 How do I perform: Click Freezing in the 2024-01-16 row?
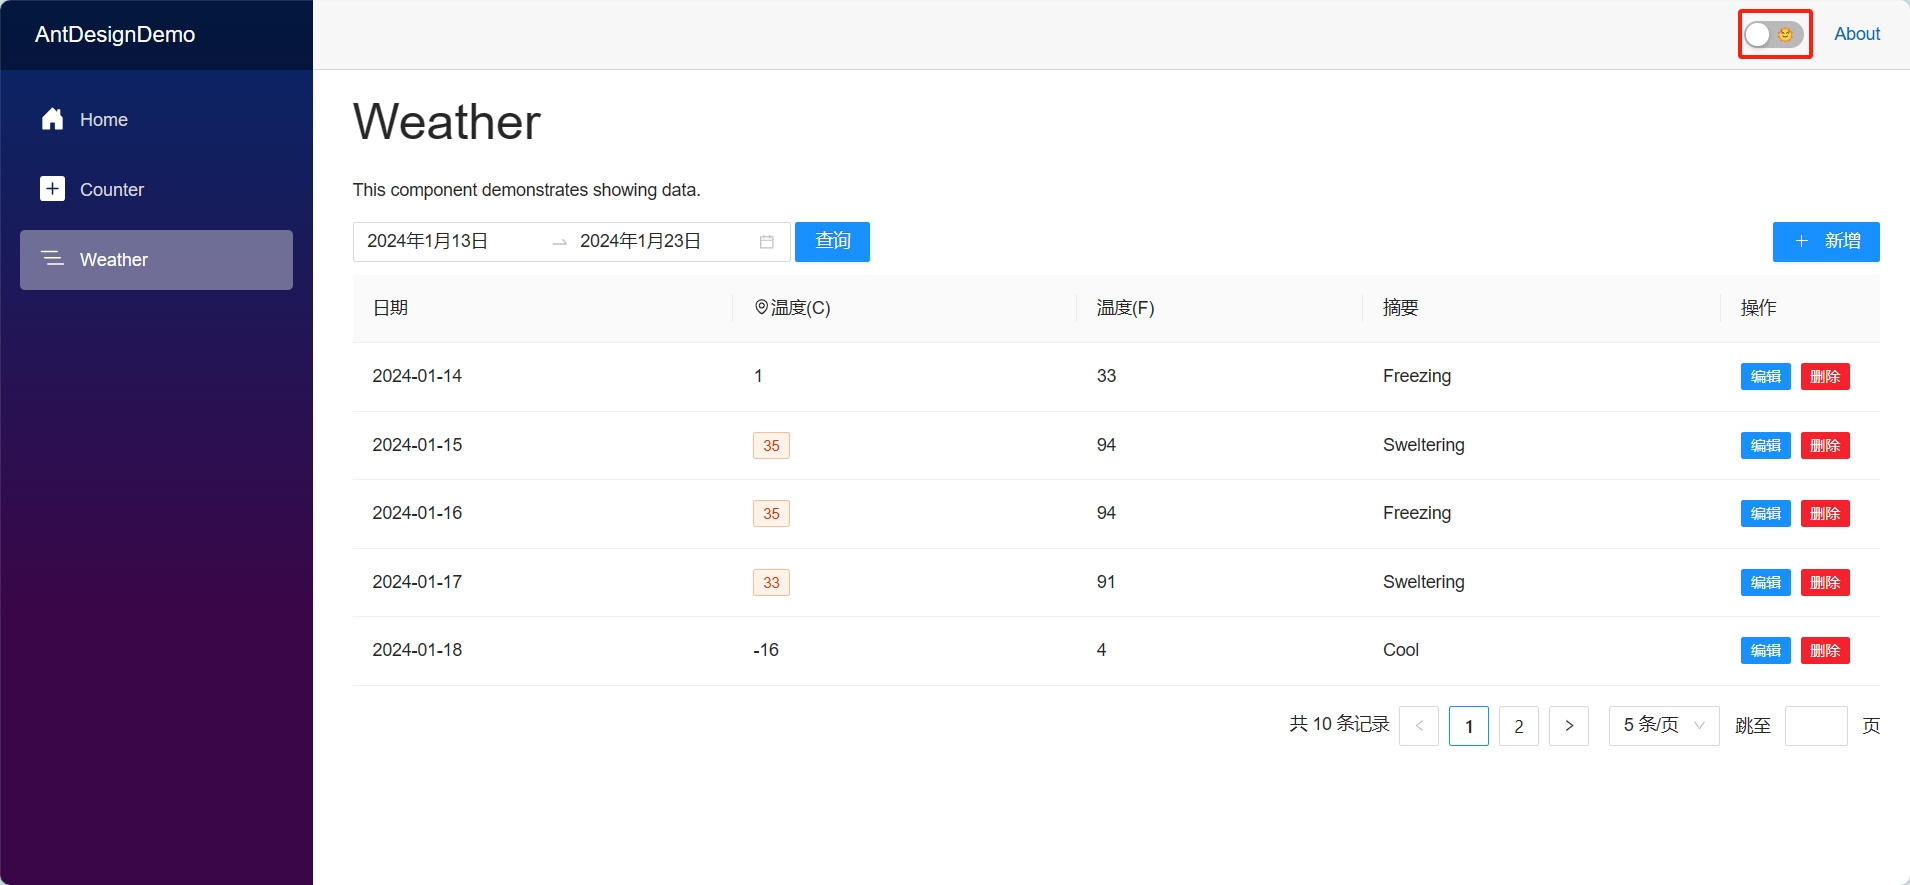1417,513
